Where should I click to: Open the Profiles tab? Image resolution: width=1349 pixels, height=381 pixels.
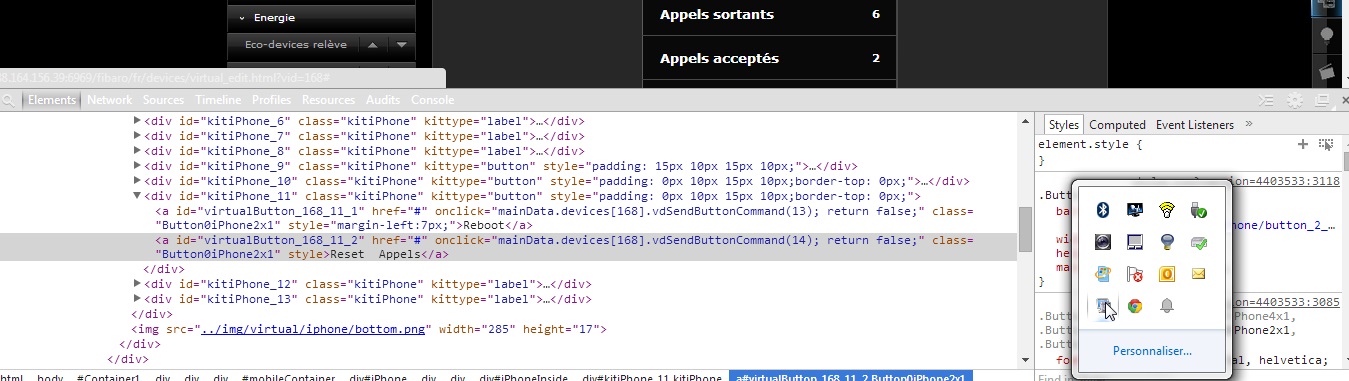(x=271, y=100)
